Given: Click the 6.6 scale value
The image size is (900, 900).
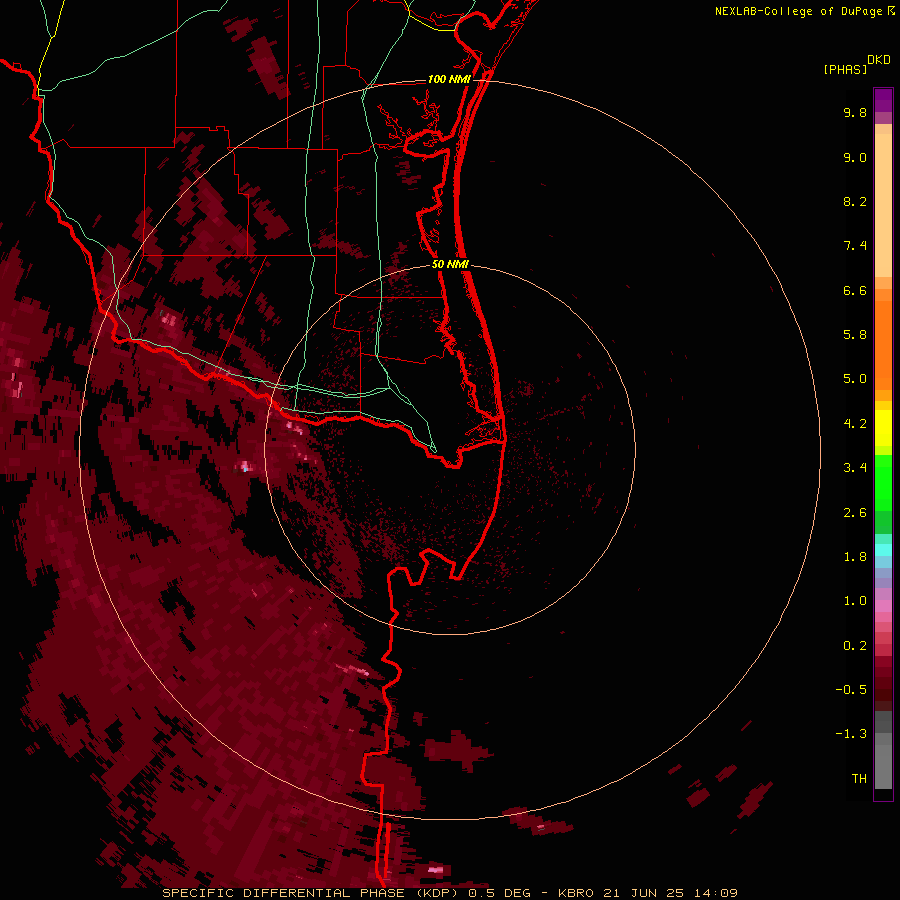Looking at the screenshot, I should click(855, 290).
